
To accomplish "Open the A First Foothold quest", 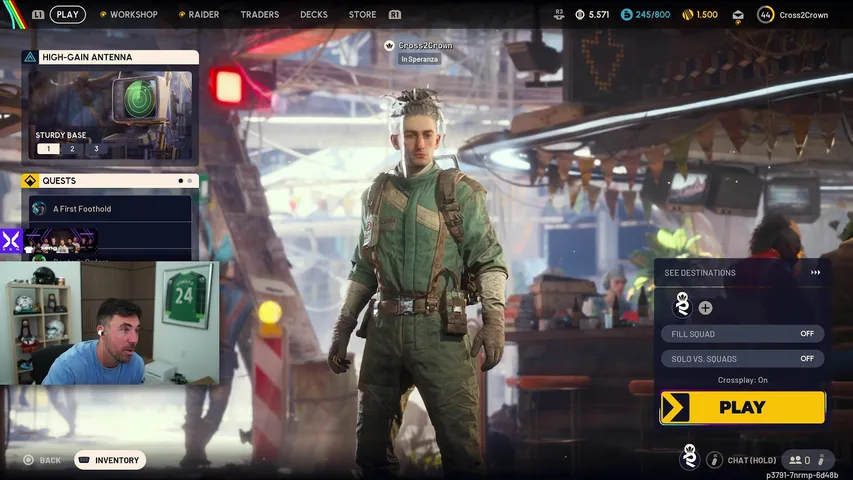I will pos(110,208).
